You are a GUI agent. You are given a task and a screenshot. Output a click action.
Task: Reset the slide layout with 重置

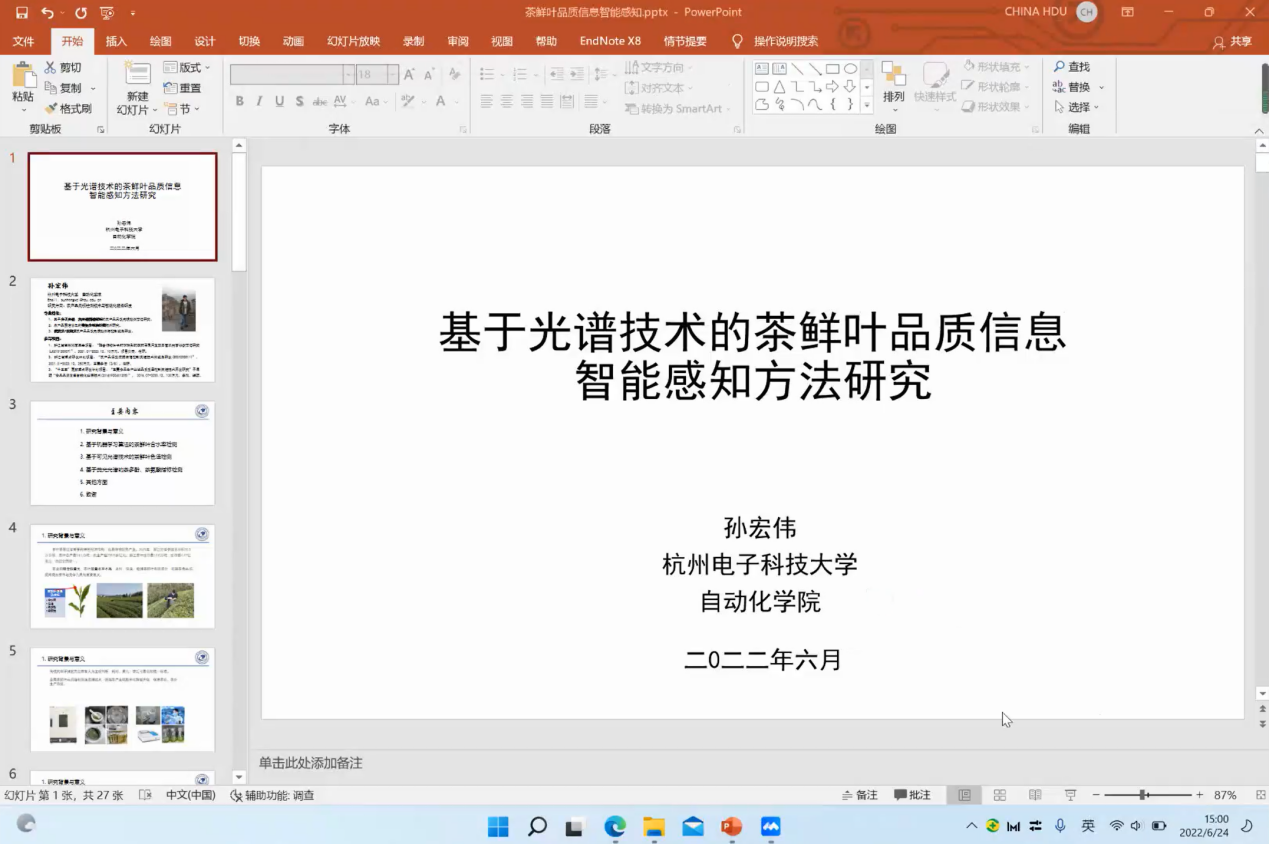(182, 88)
